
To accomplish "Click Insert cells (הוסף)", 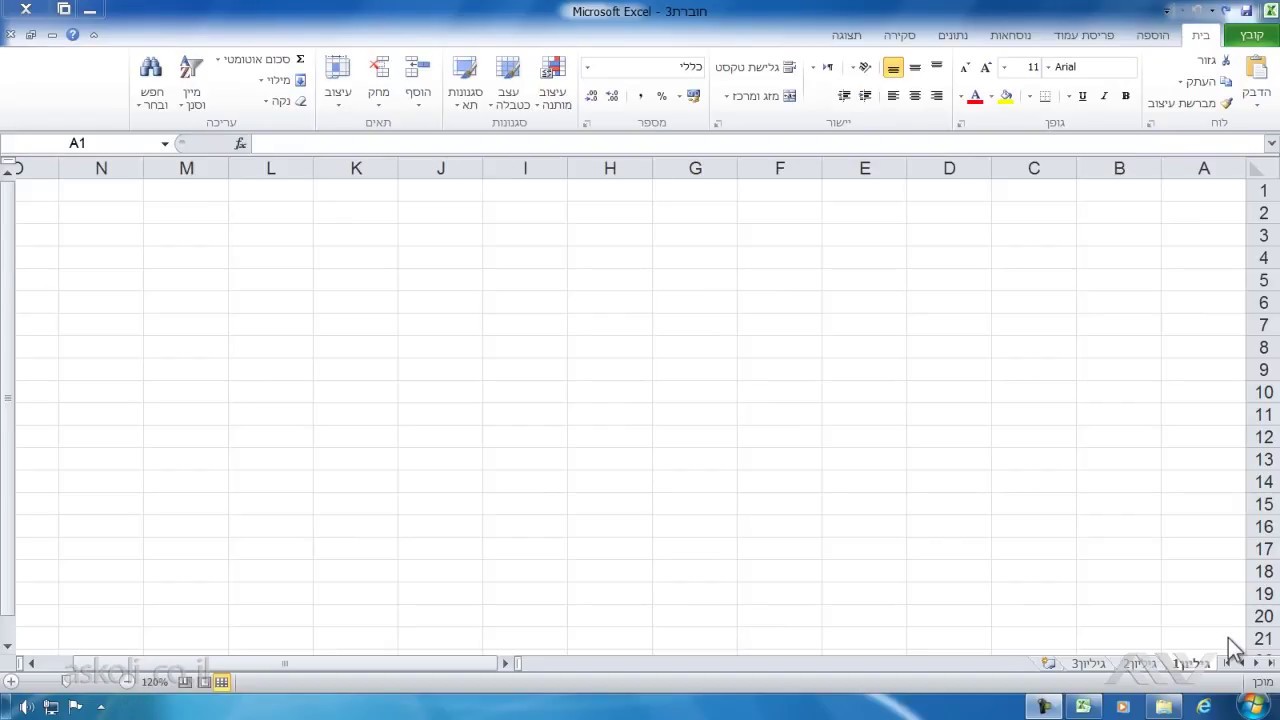I will (x=418, y=83).
